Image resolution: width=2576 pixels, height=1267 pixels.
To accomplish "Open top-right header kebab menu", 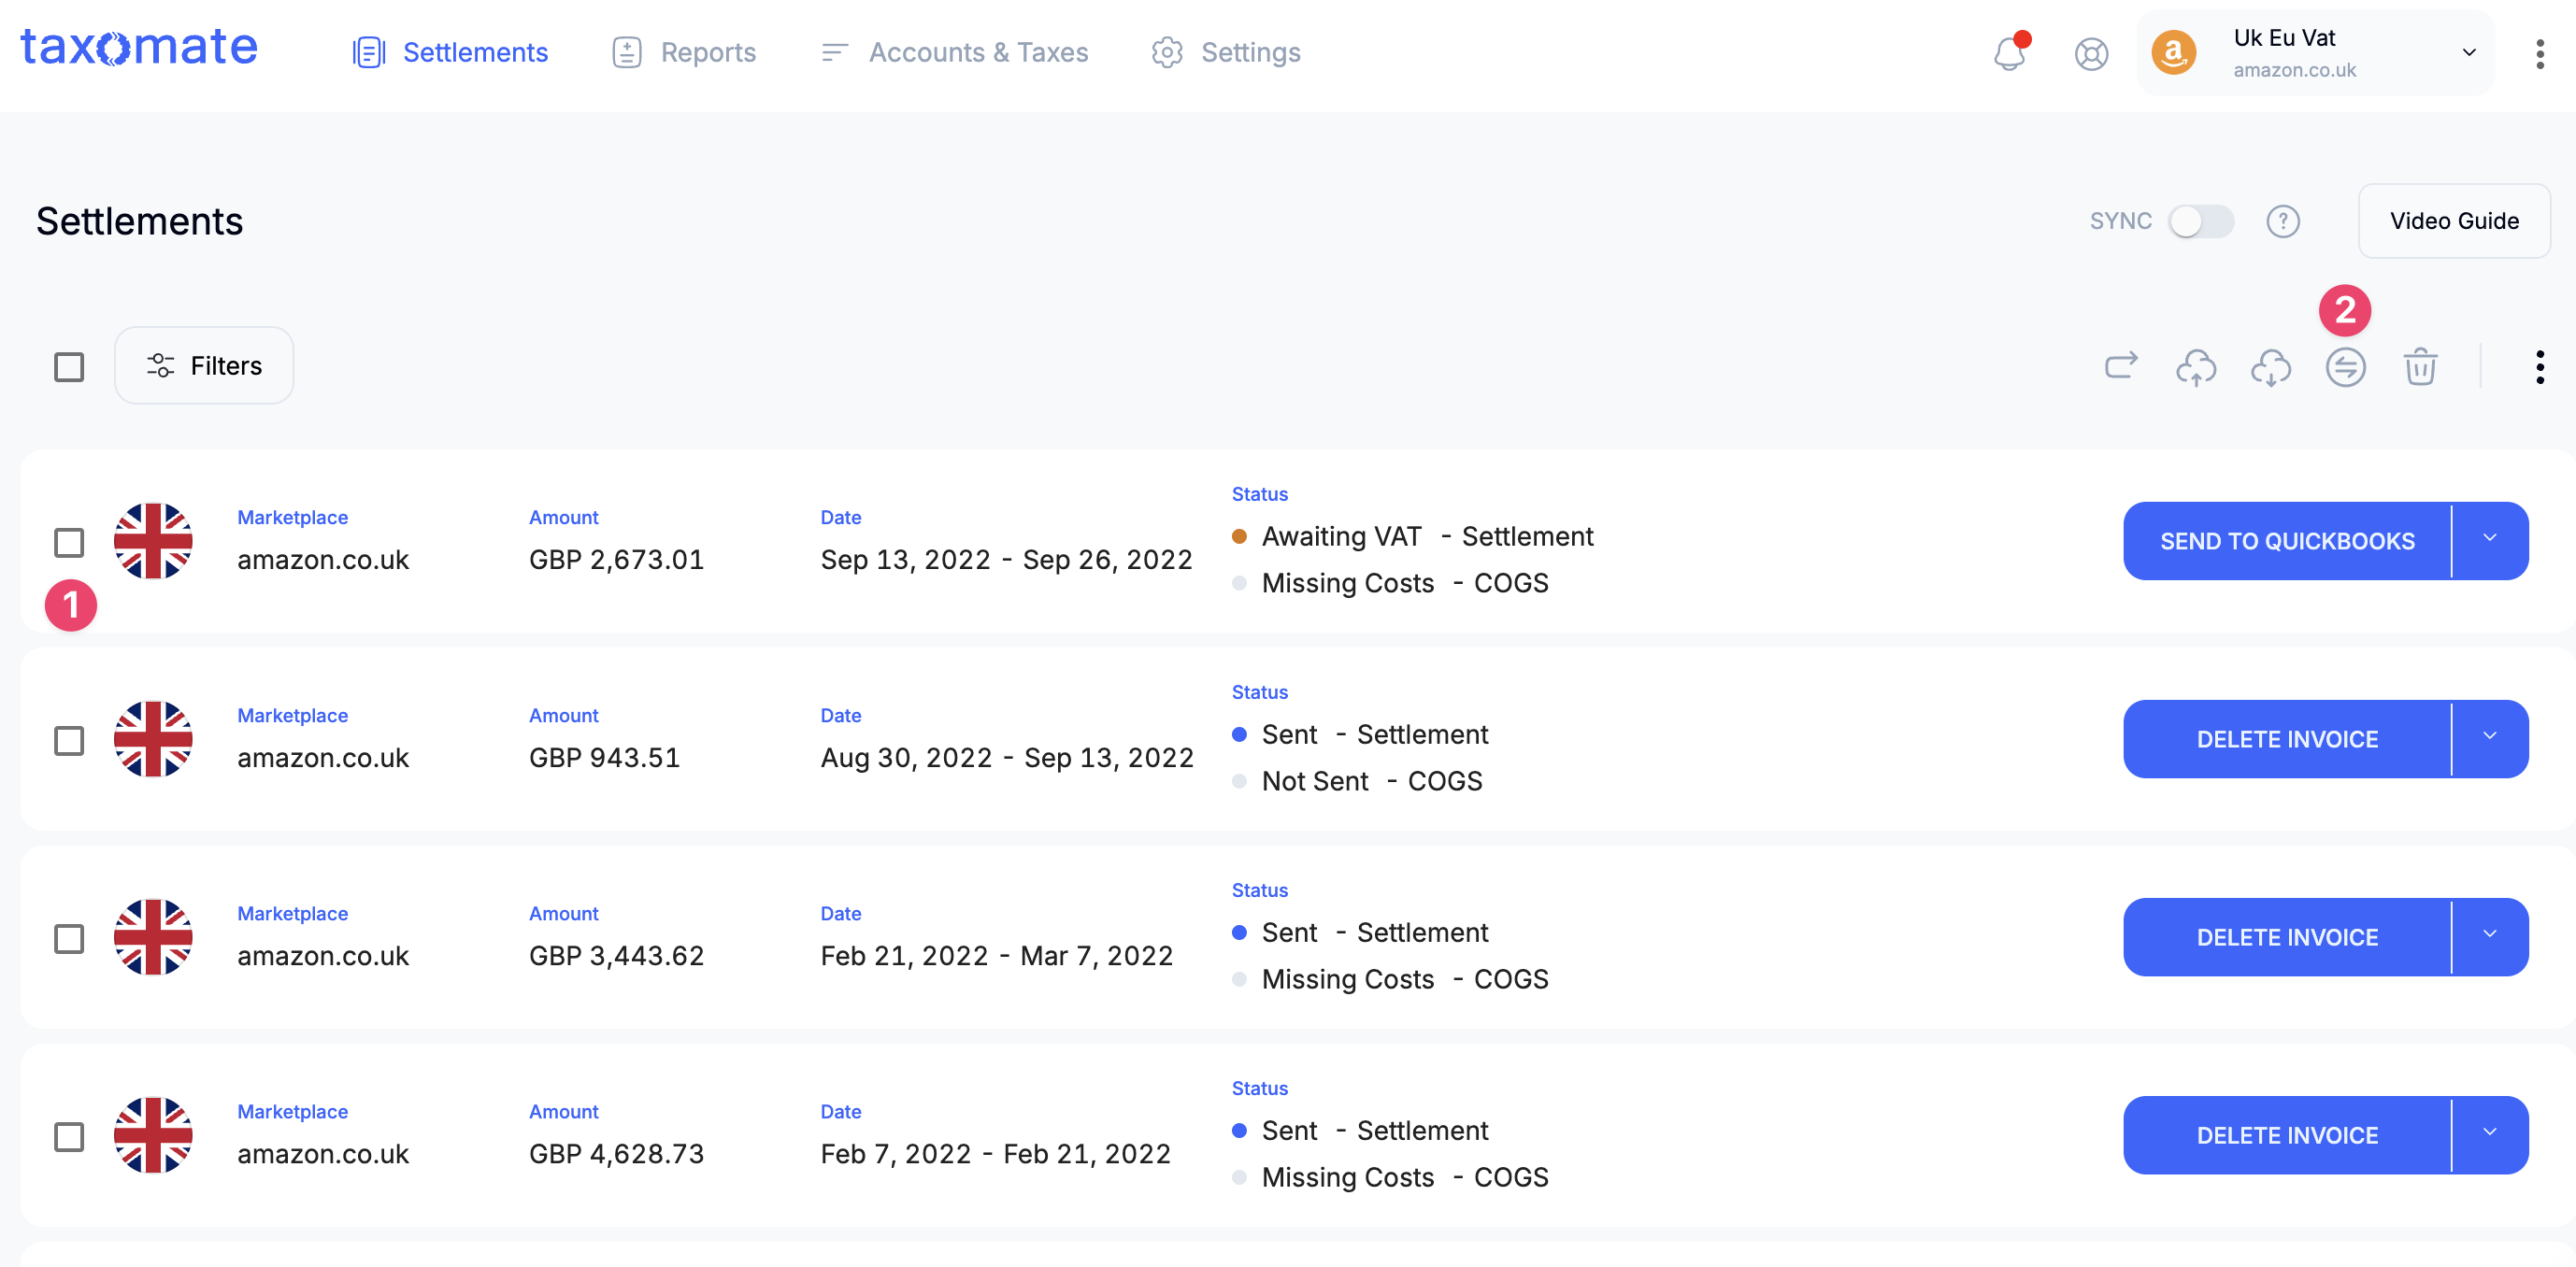I will (2539, 53).
